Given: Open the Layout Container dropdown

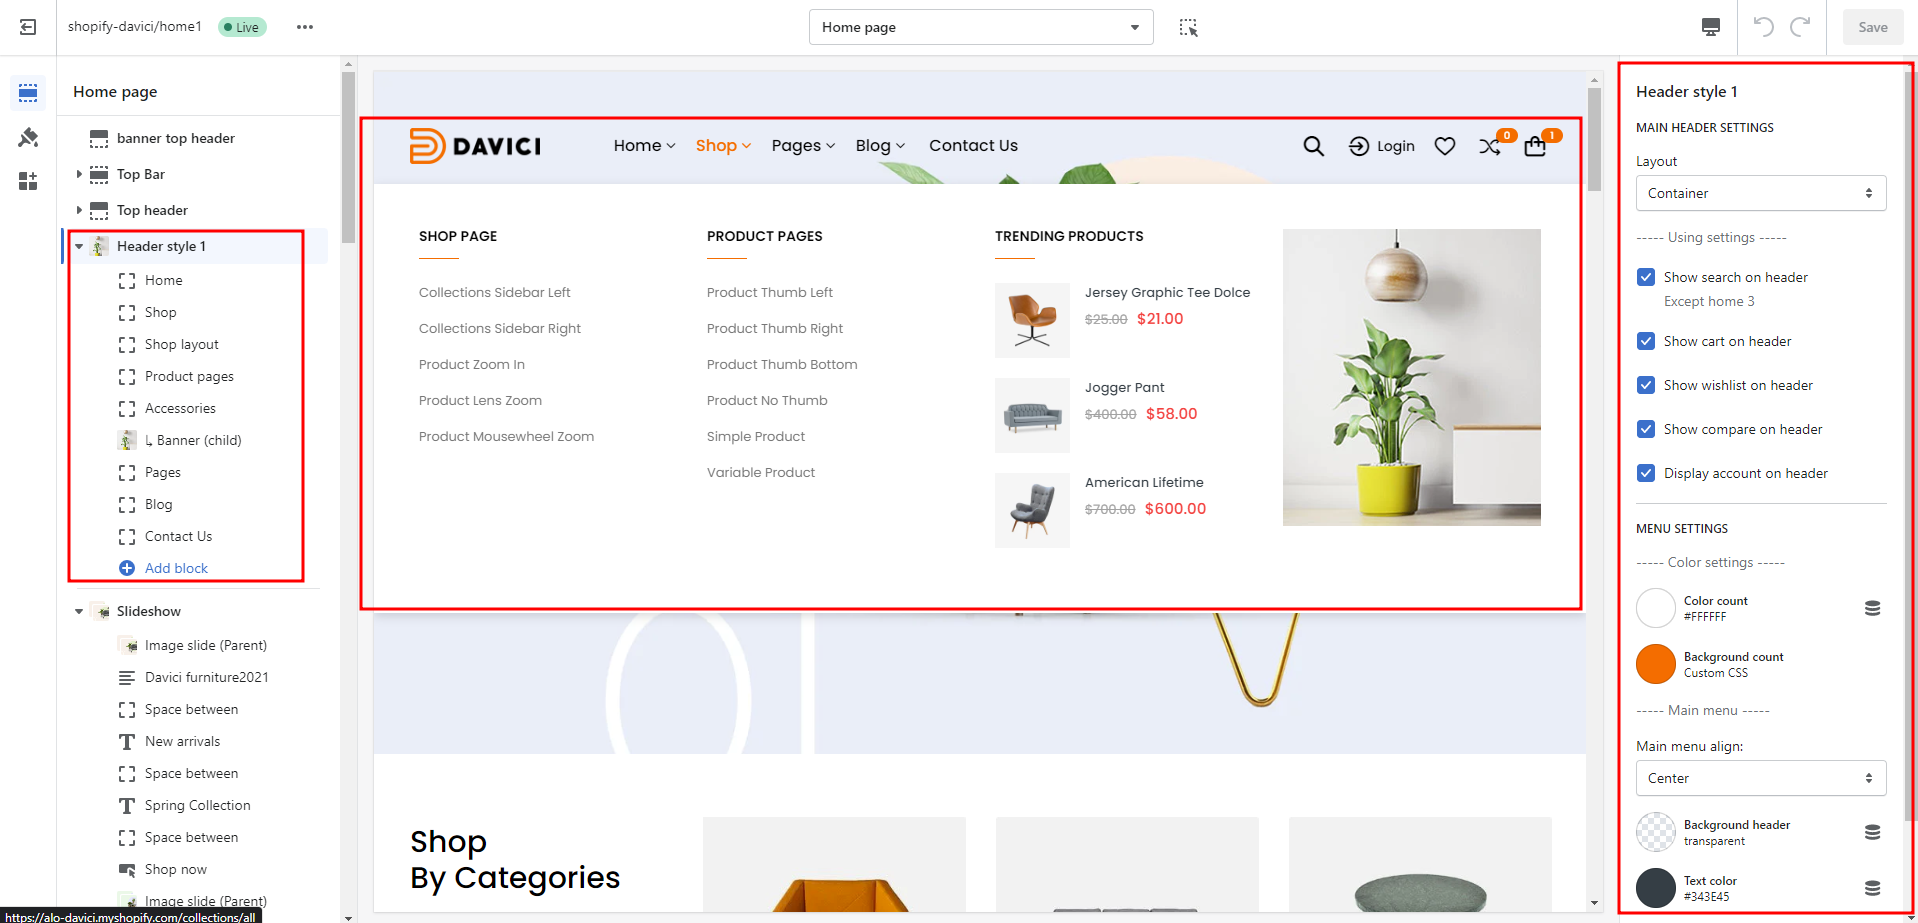Looking at the screenshot, I should (1760, 193).
